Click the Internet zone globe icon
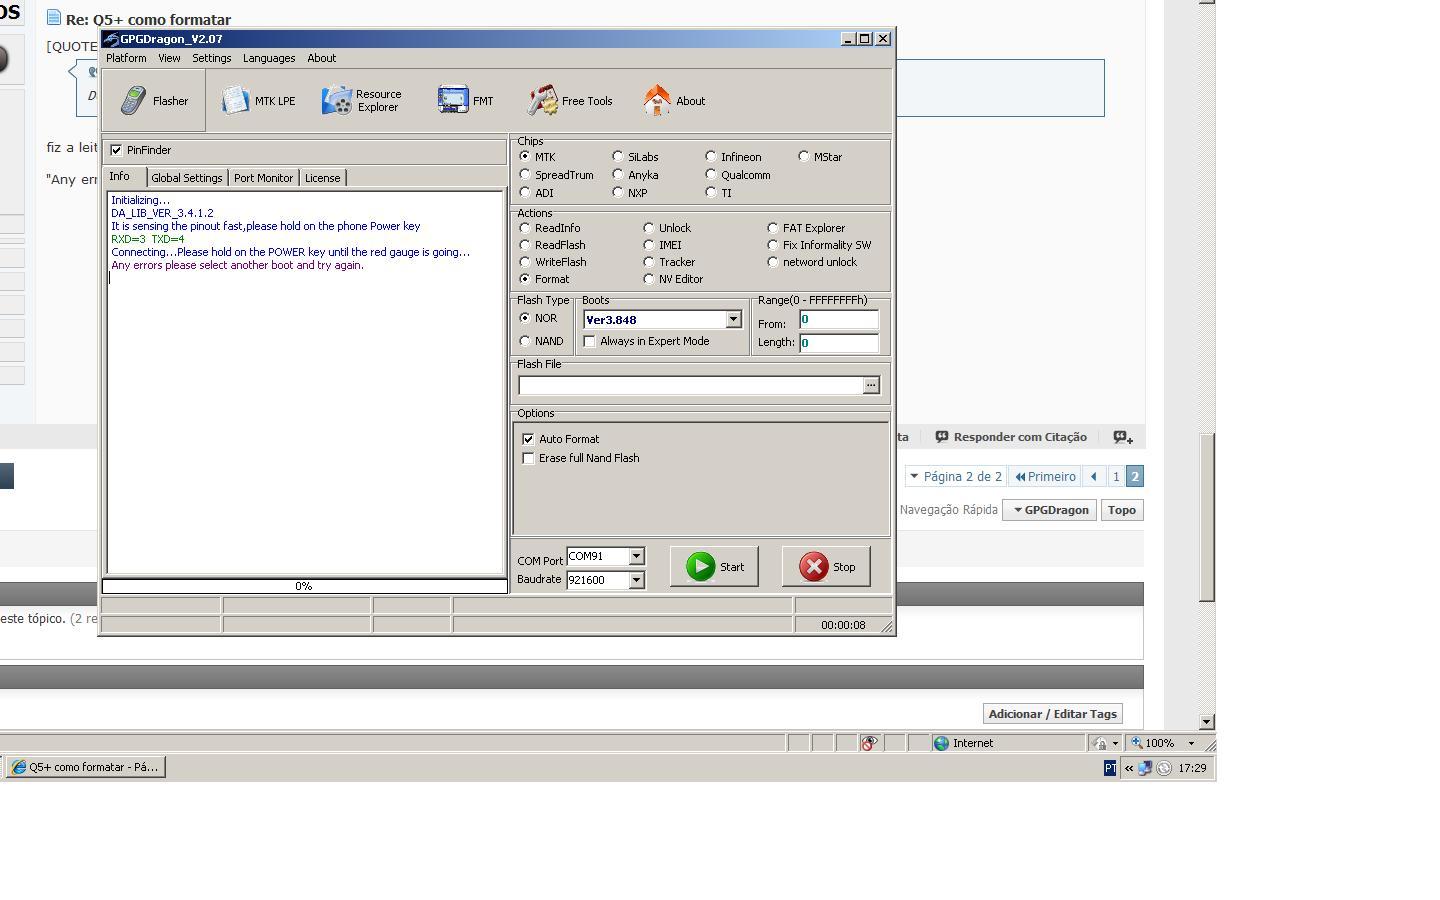This screenshot has width=1440, height=900. tap(941, 743)
